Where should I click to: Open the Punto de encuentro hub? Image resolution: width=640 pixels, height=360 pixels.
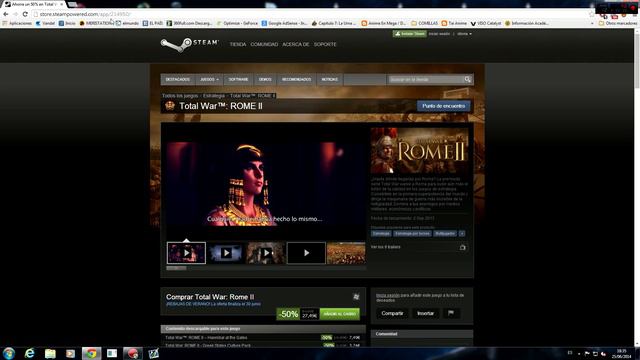tap(443, 106)
